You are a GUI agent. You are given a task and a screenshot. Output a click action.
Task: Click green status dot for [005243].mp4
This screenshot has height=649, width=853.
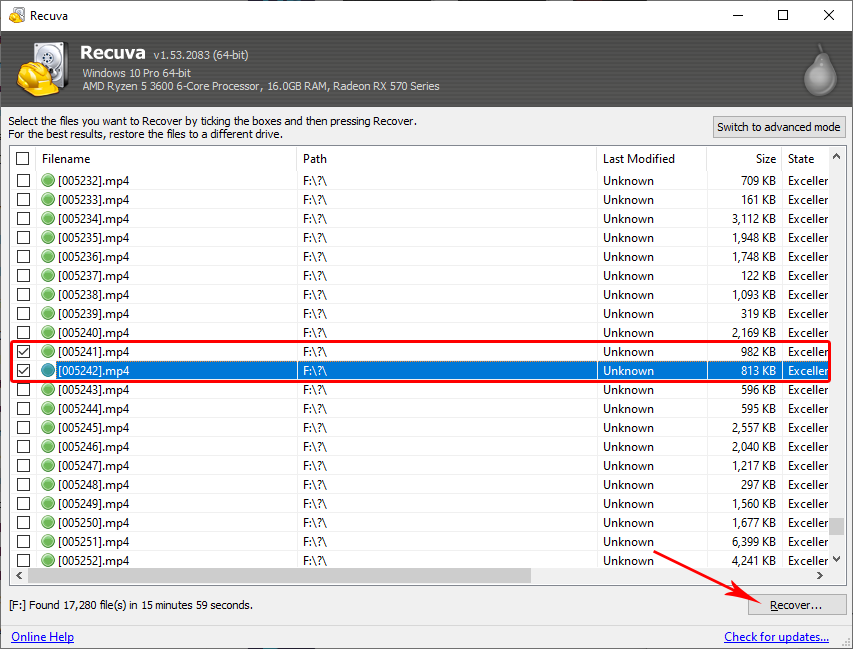48,390
